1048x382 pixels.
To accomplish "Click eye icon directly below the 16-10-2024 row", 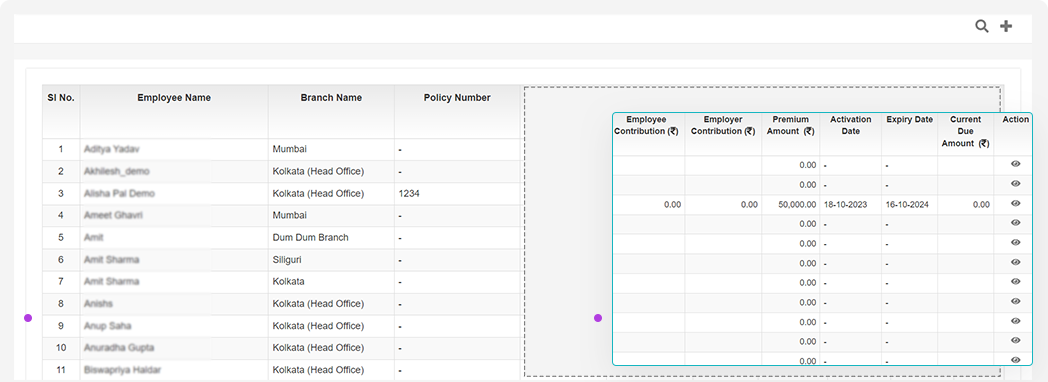I will (x=1015, y=223).
